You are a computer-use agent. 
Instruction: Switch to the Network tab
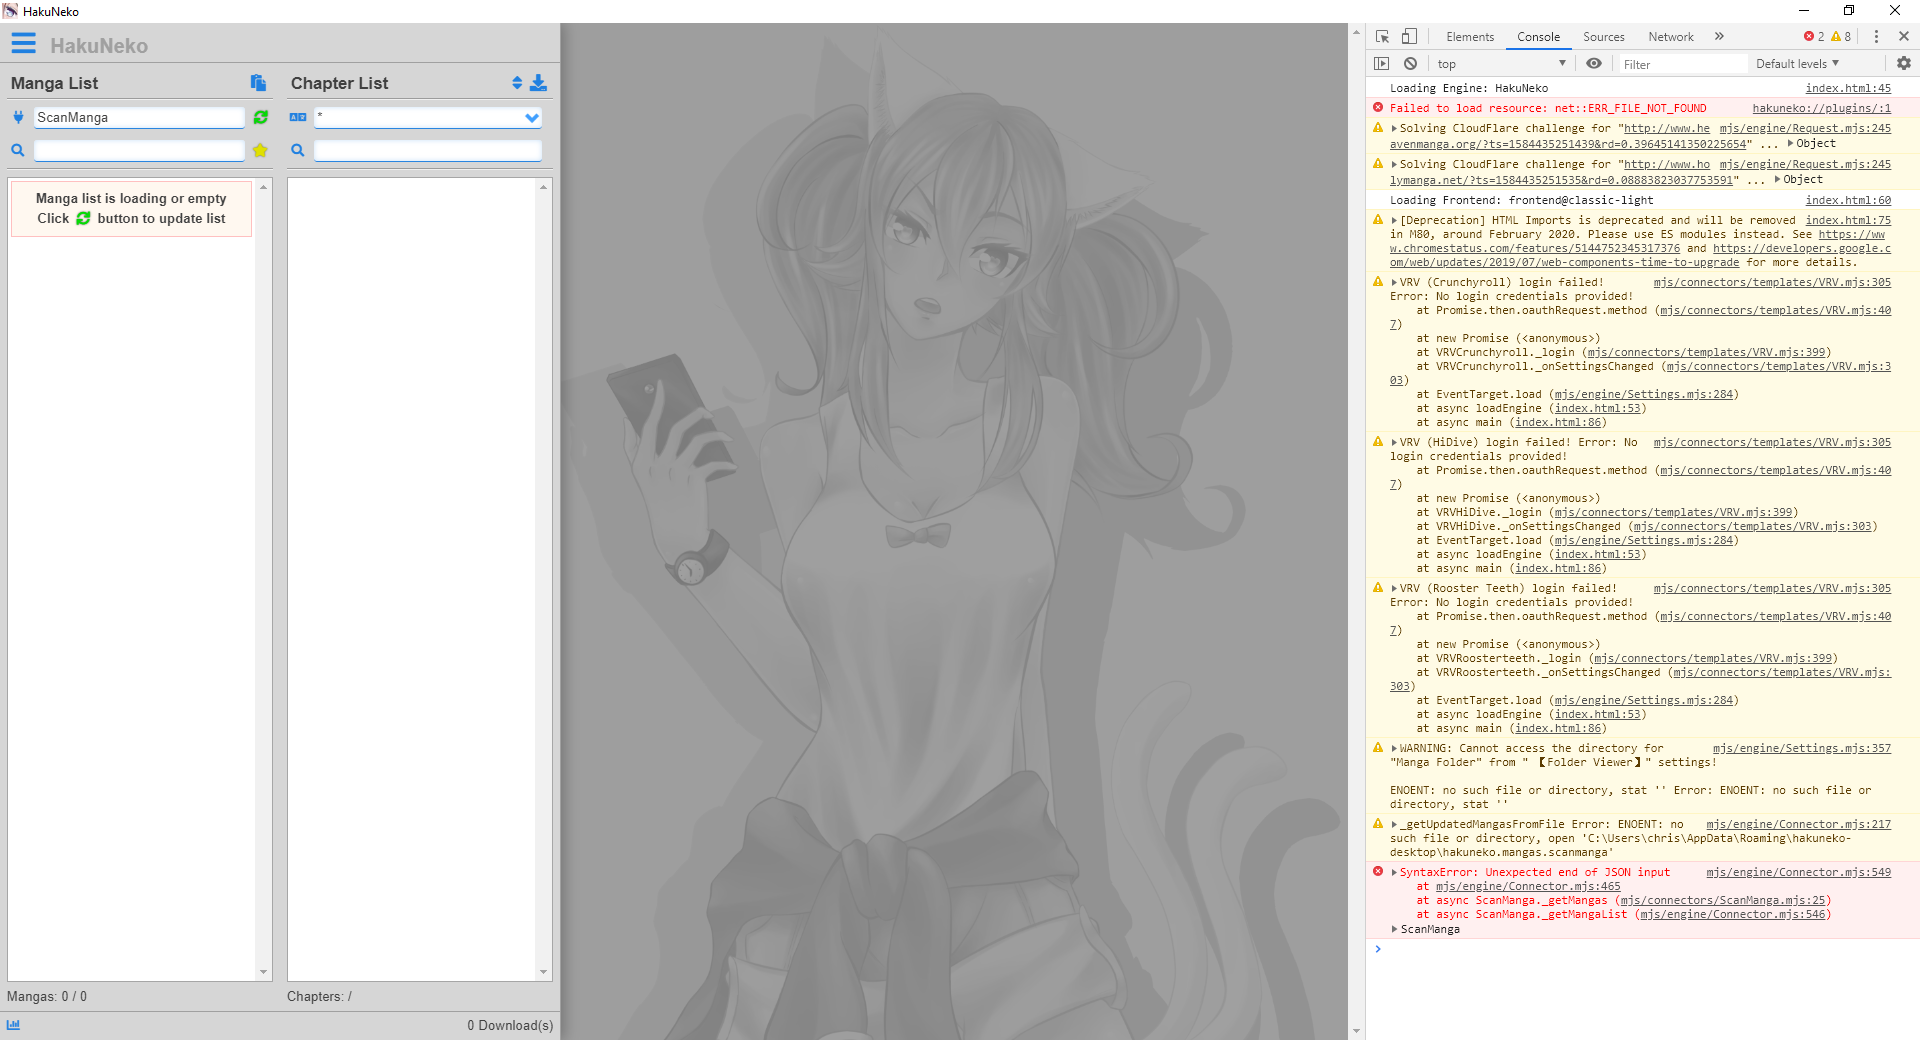(x=1670, y=36)
